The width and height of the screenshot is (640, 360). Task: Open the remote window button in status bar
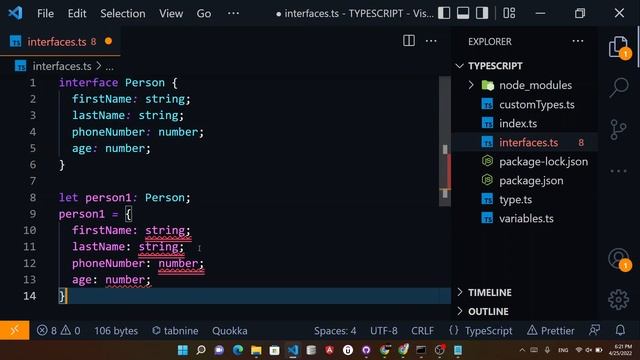click(x=14, y=330)
